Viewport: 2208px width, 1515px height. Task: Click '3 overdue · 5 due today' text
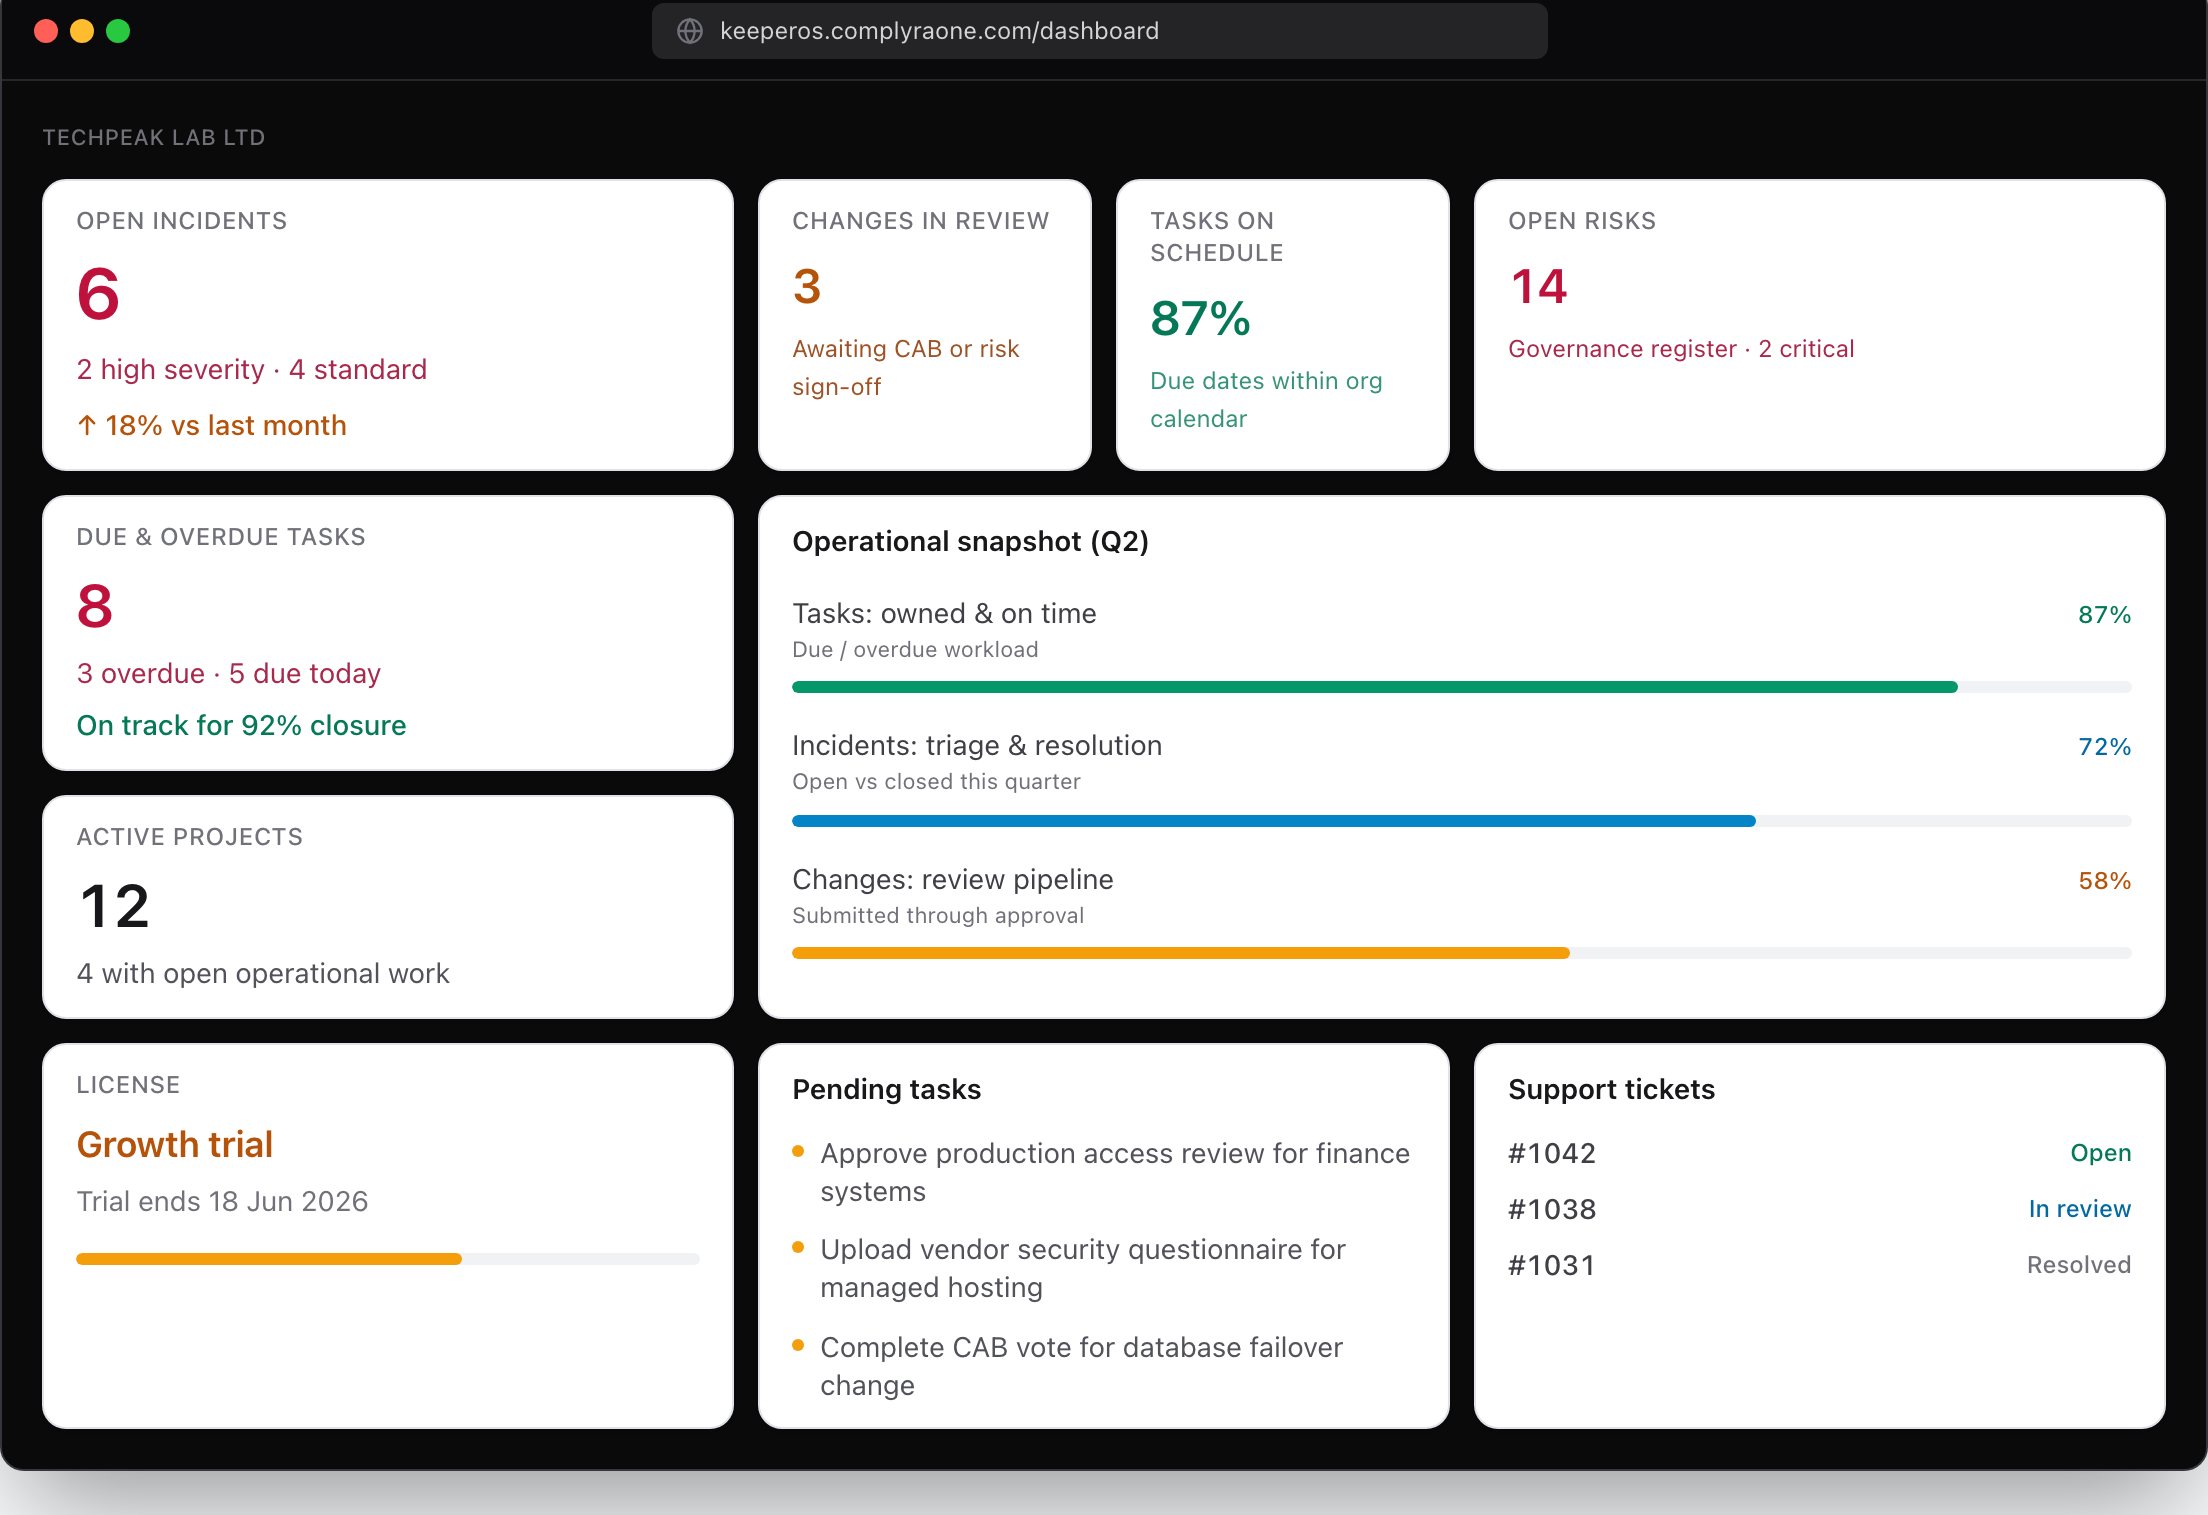pyautogui.click(x=229, y=674)
